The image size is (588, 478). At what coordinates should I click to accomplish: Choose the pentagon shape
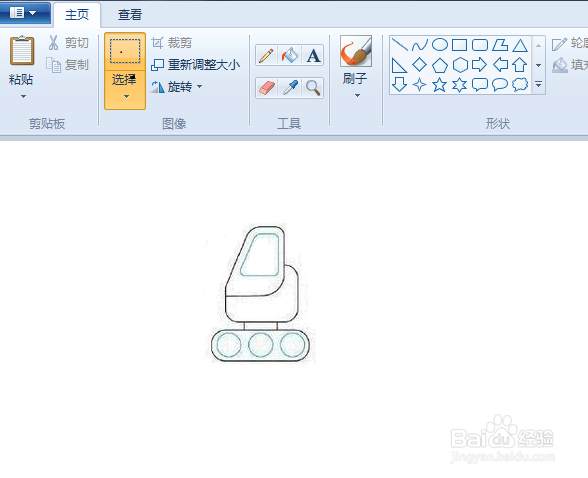(x=440, y=65)
